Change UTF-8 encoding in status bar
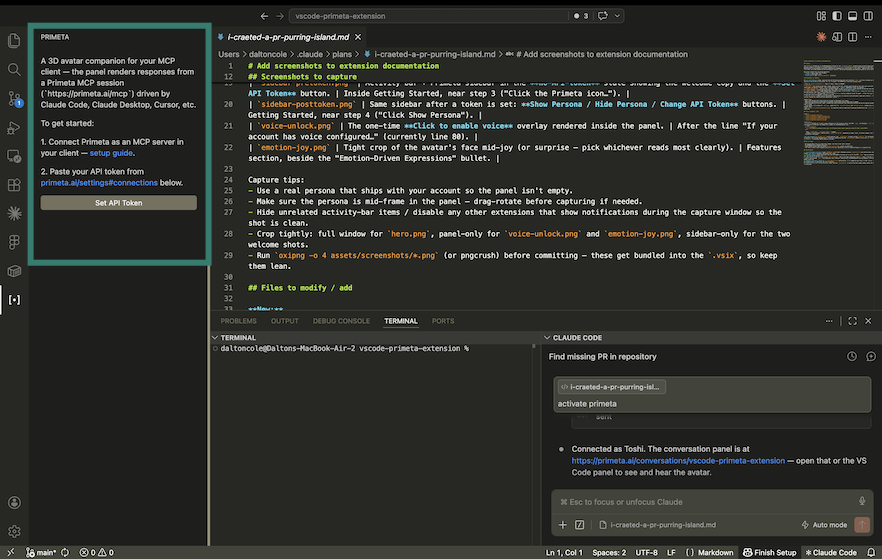Viewport: 882px width, 559px height. click(646, 553)
